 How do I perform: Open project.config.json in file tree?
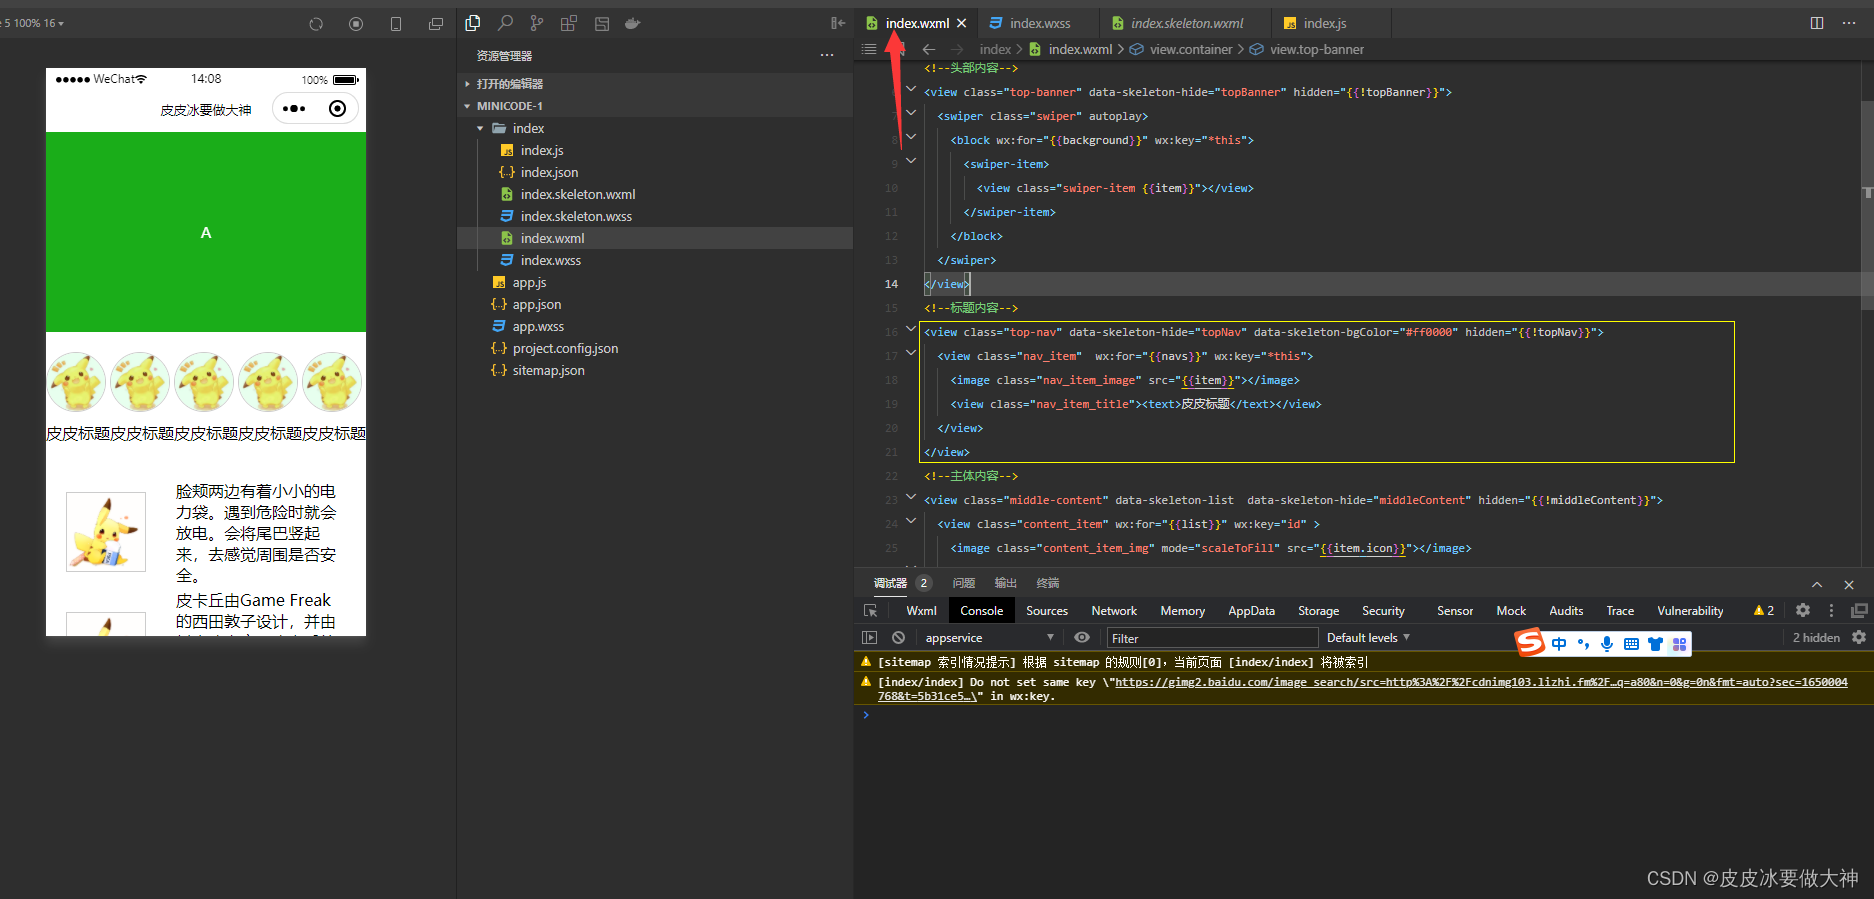[x=565, y=348]
